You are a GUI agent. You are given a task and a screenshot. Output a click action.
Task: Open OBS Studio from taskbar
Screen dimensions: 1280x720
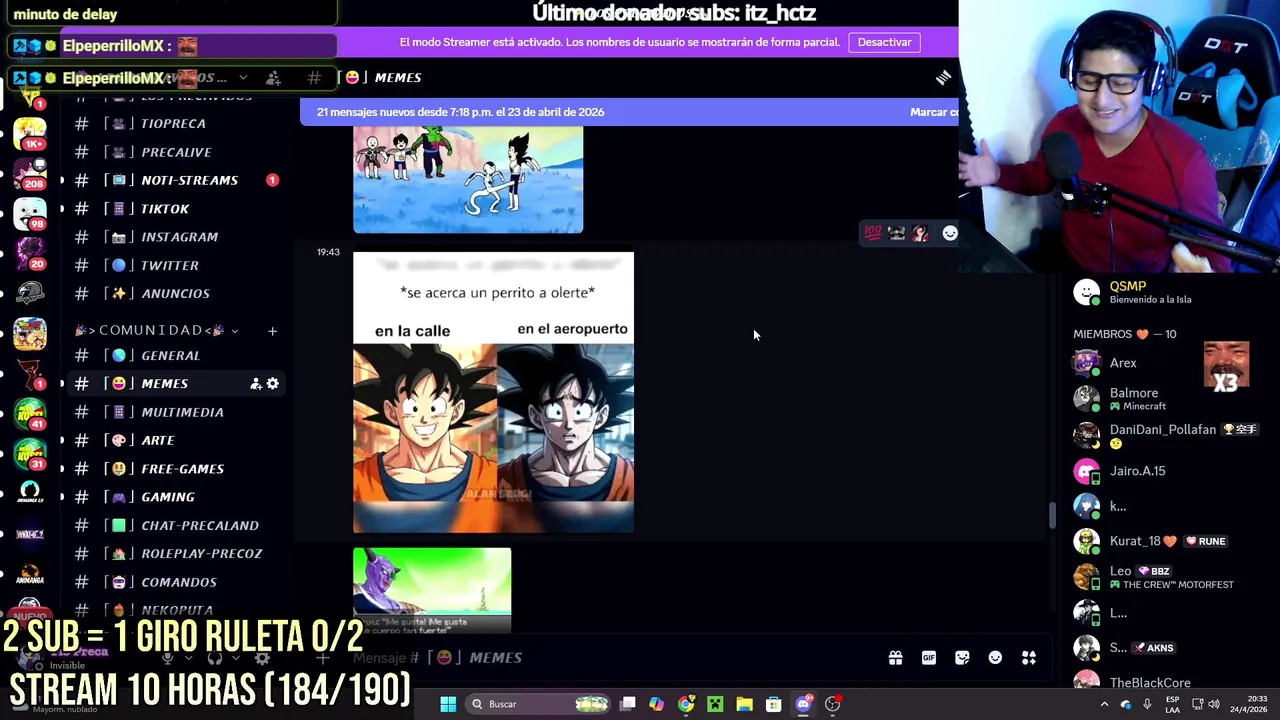coord(833,704)
